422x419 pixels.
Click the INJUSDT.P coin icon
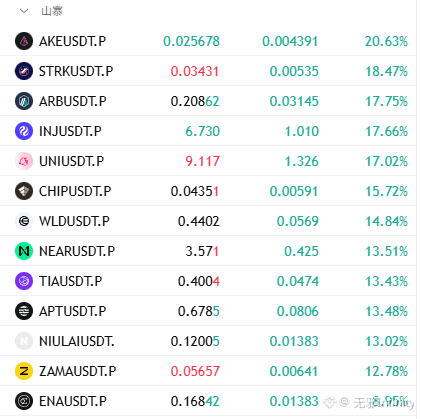click(x=24, y=131)
